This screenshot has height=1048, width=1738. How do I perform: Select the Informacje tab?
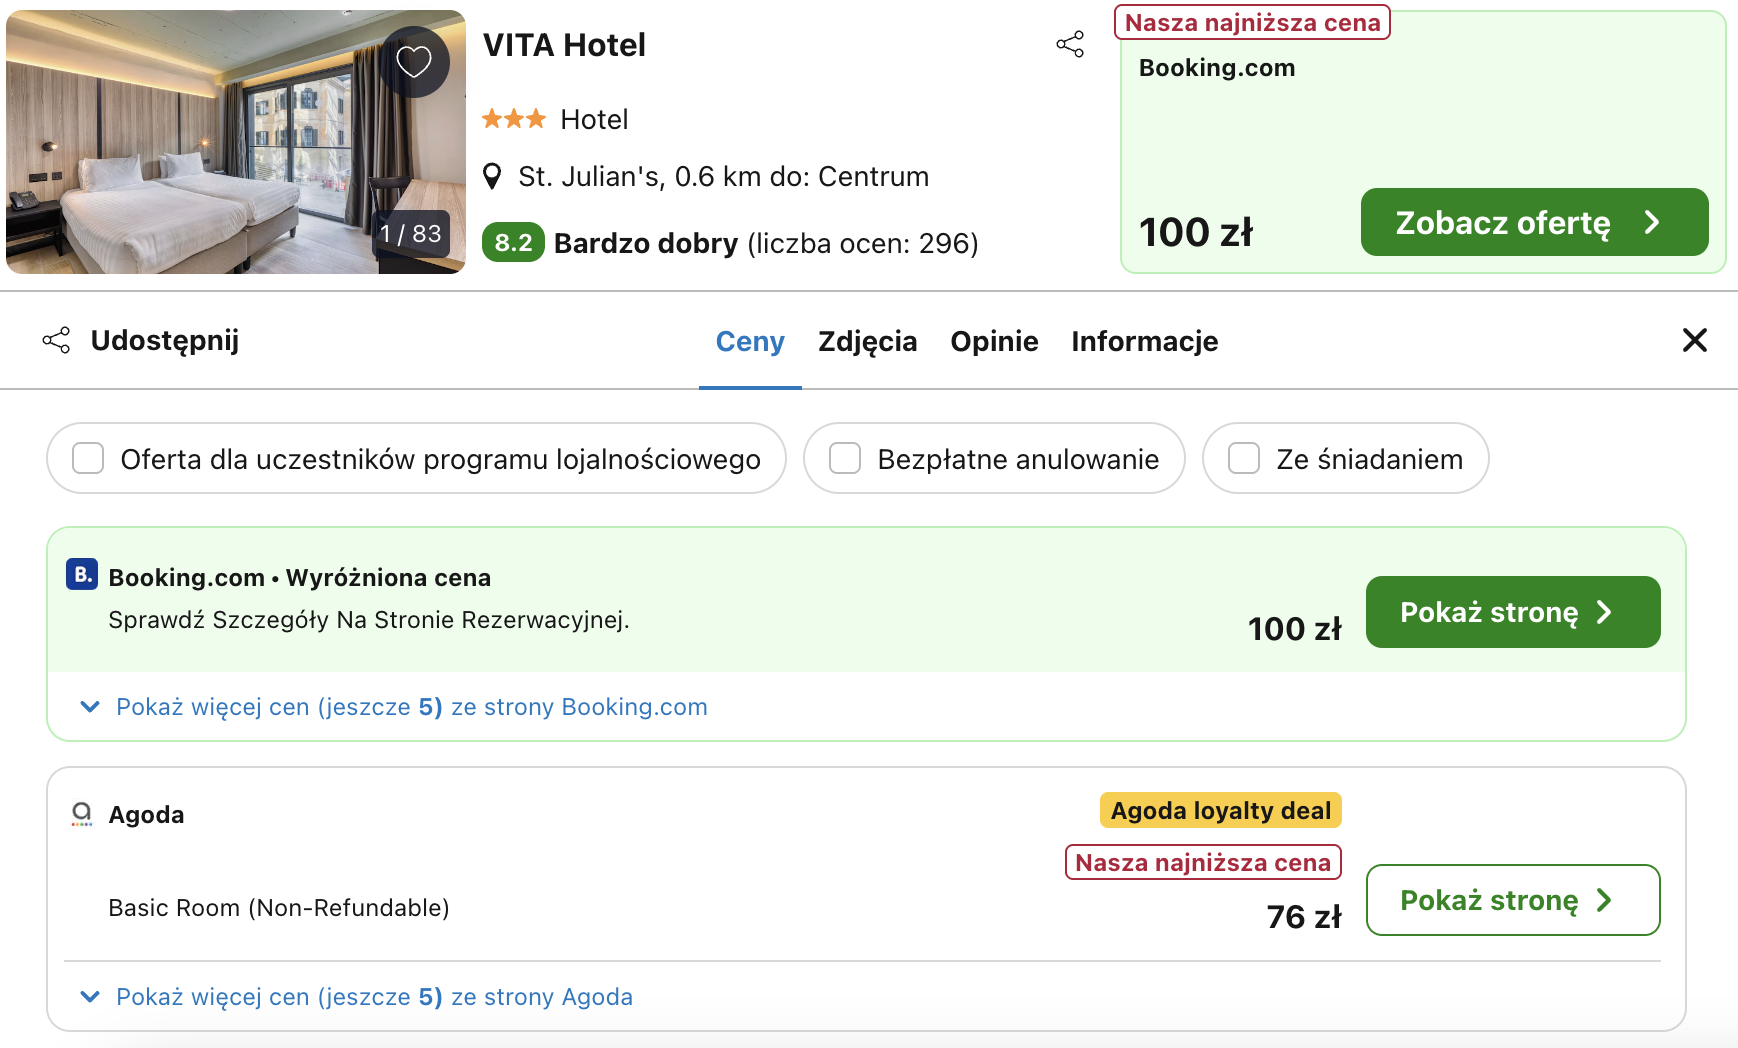(x=1144, y=342)
